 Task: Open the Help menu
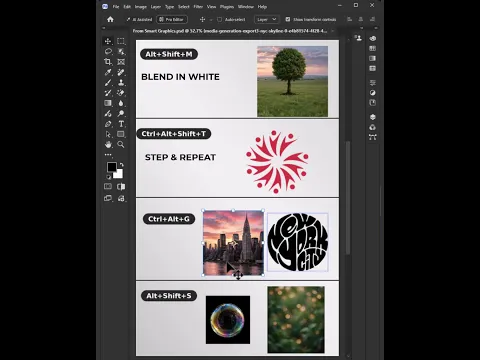262,7
